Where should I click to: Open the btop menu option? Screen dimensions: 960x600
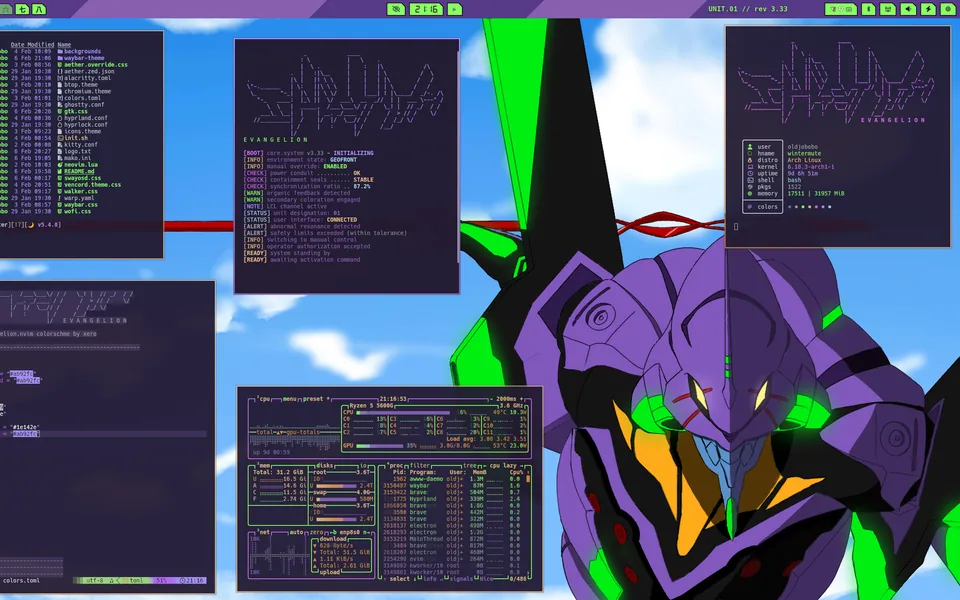[x=289, y=399]
